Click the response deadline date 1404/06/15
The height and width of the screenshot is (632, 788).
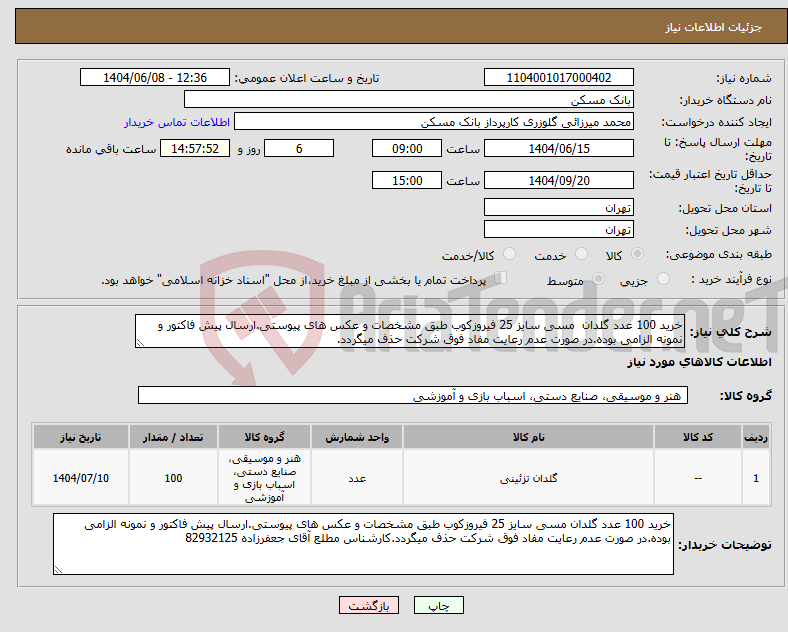559,148
